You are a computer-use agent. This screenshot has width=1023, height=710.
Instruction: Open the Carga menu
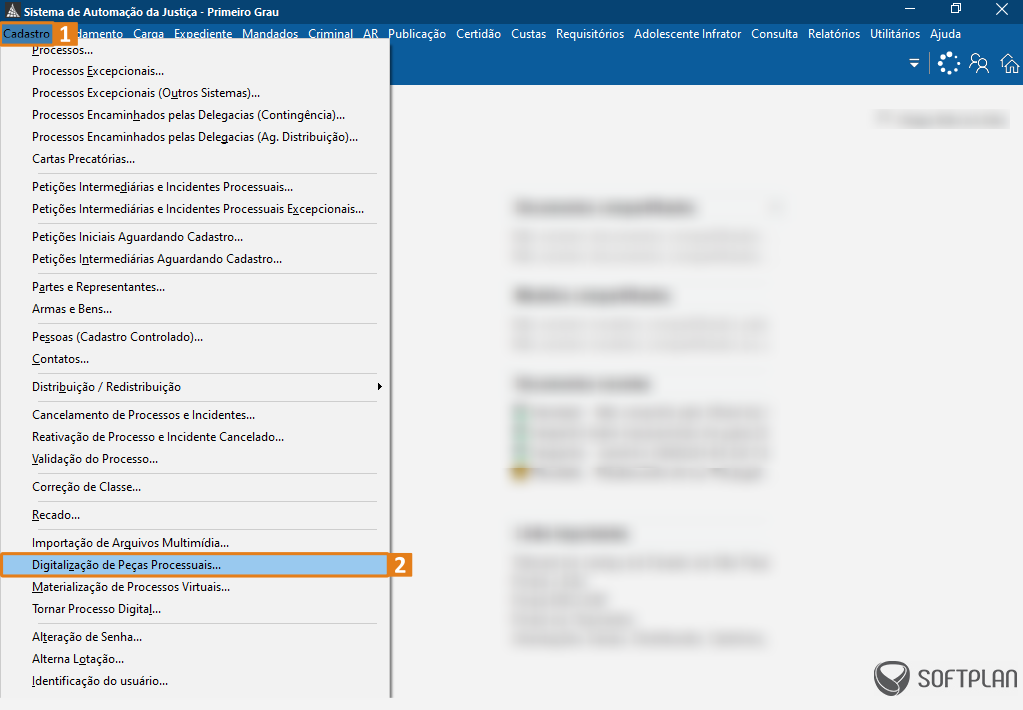149,34
